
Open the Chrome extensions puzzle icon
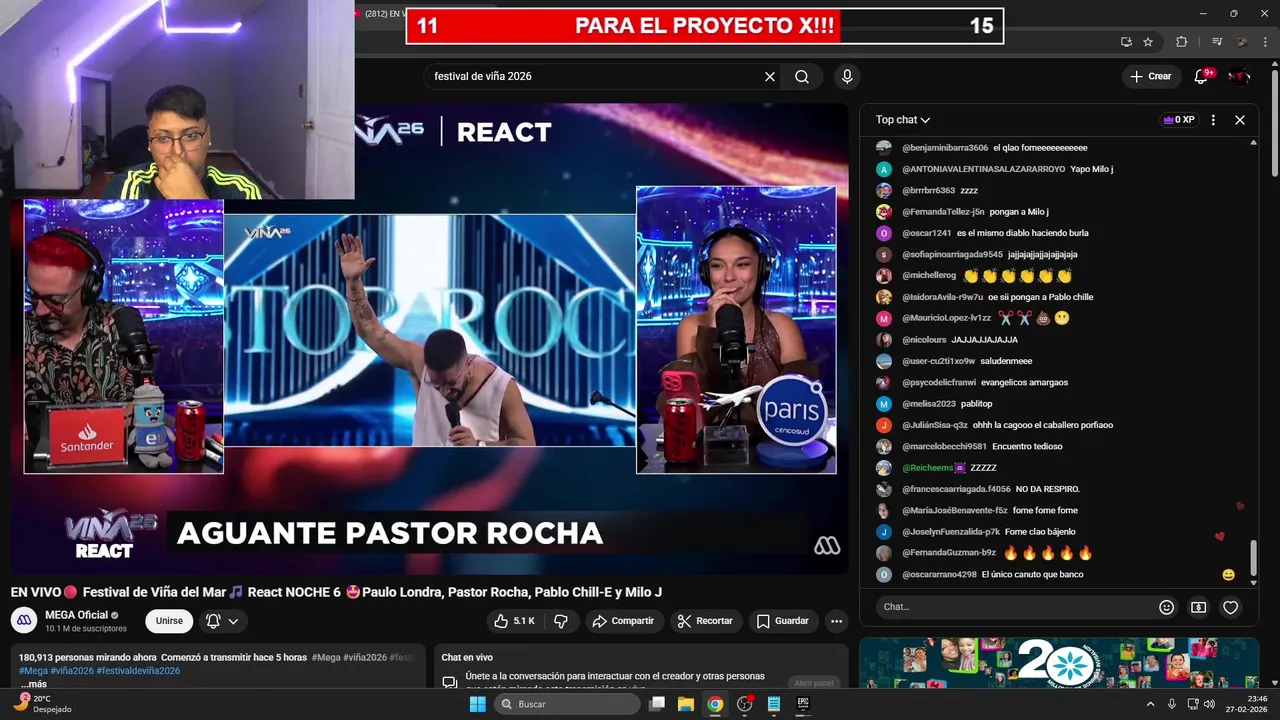[x=1182, y=42]
